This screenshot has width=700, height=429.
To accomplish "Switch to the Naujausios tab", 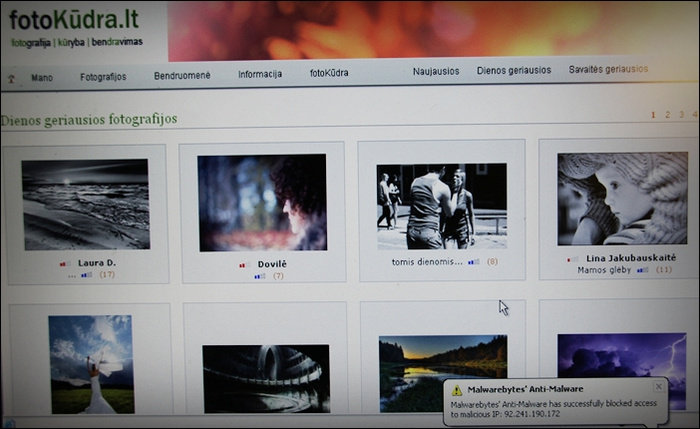I will [436, 71].
